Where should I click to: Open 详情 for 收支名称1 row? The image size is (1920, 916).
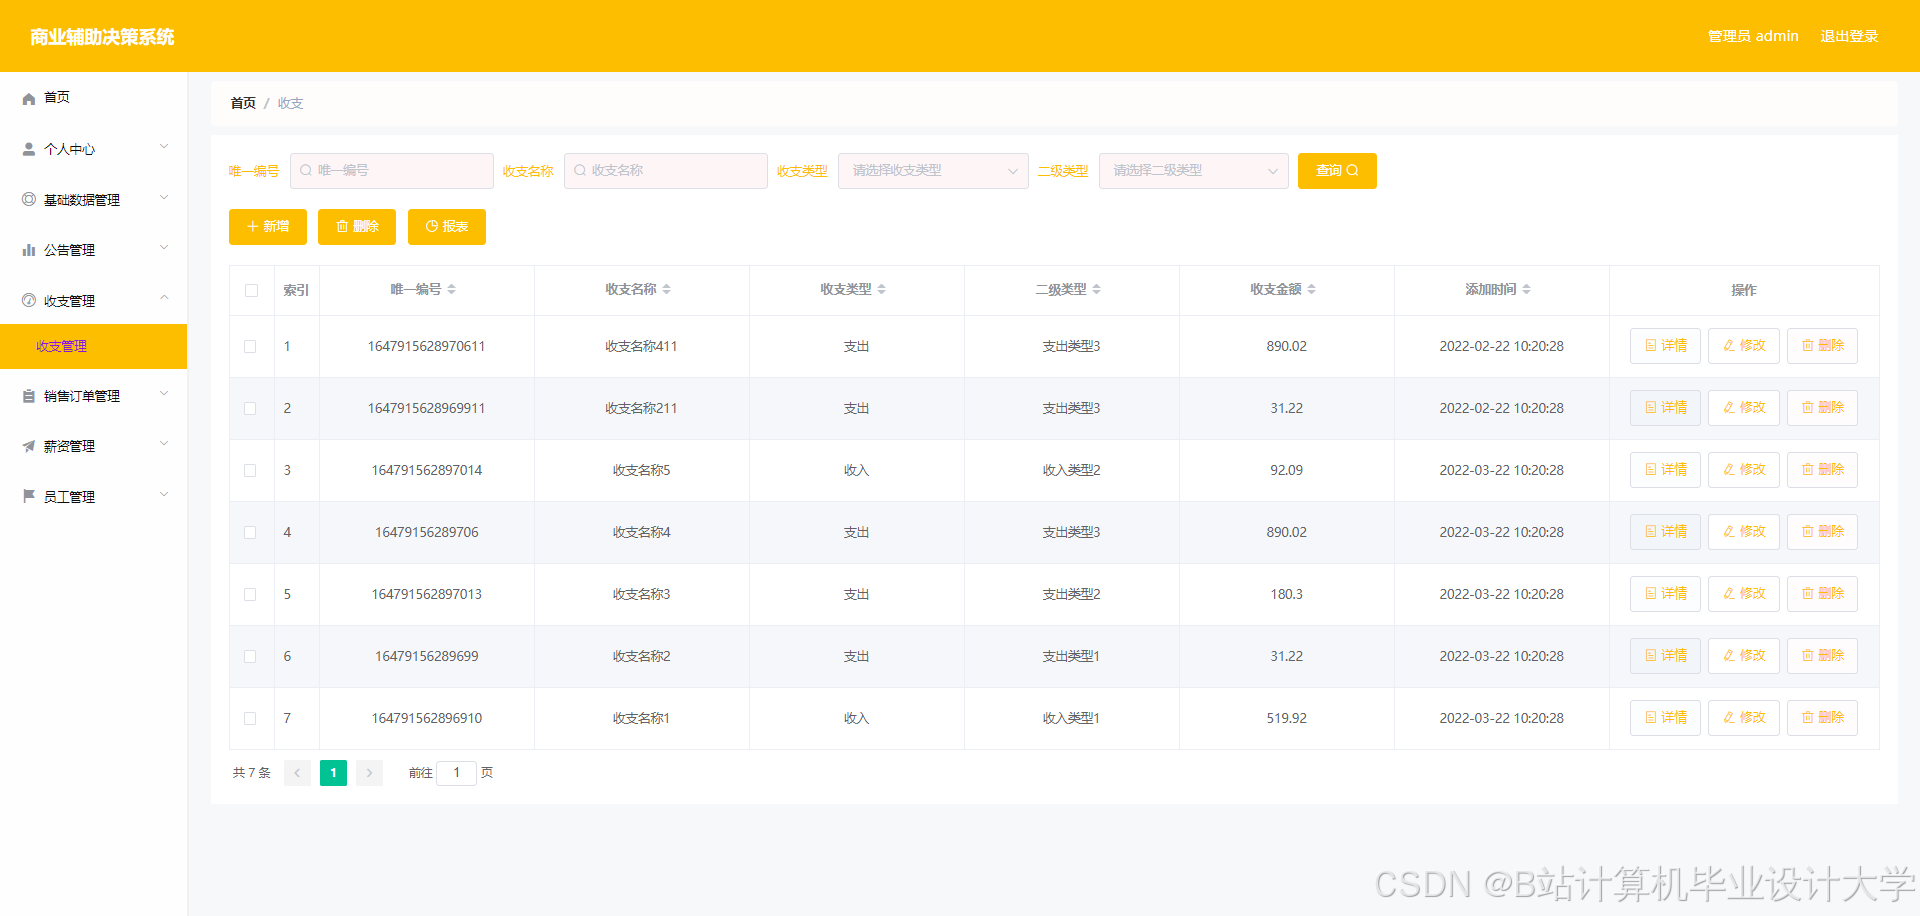click(1665, 718)
